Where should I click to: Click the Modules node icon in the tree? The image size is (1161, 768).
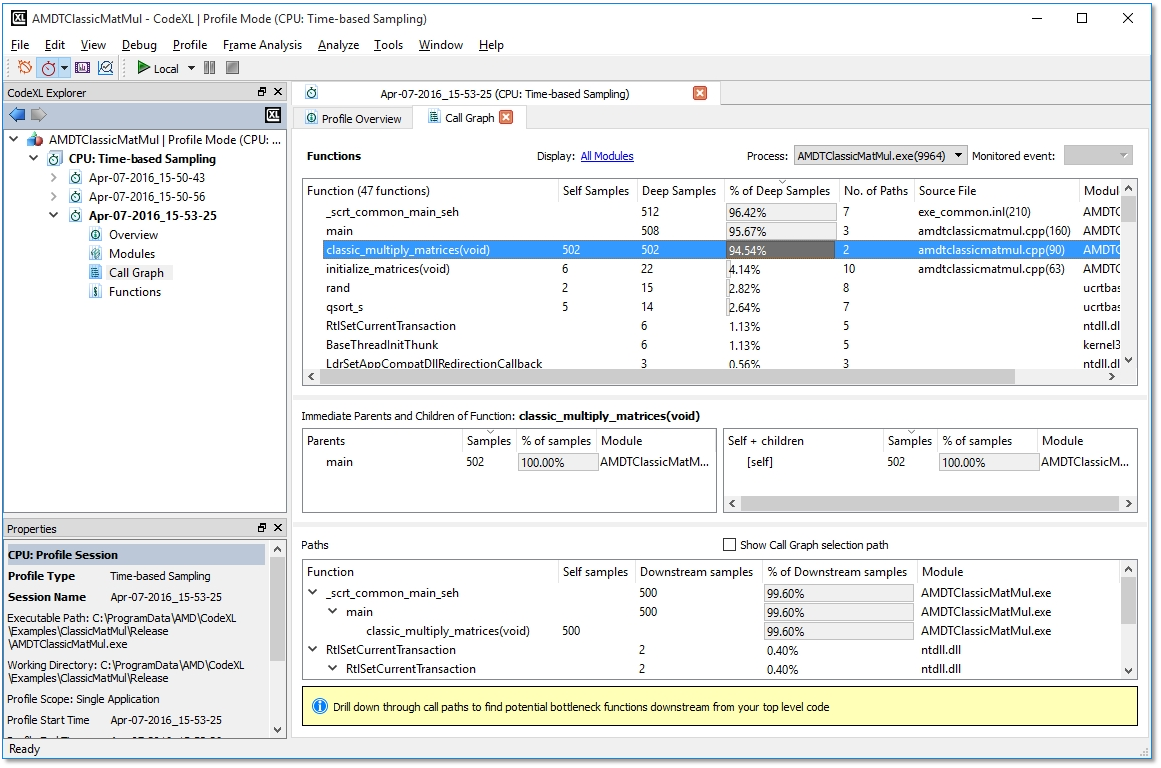pyautogui.click(x=96, y=254)
